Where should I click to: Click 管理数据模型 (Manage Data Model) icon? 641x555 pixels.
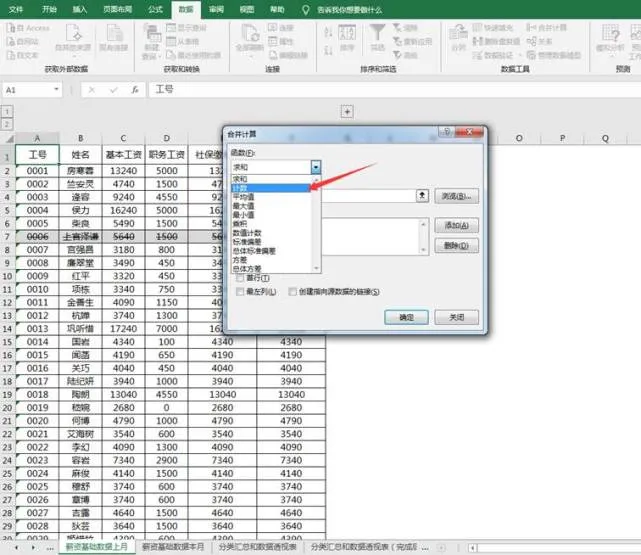click(531, 55)
